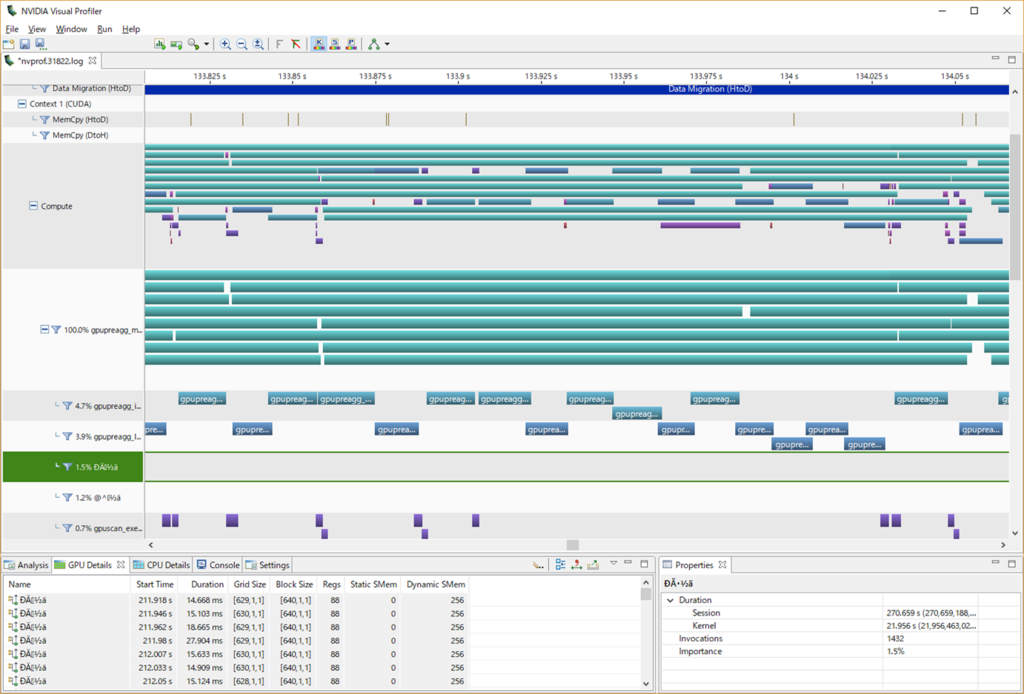Screen dimensions: 1024x694
Task: Collapse the Context 1 (CUDA) tree node
Action: tap(22, 104)
